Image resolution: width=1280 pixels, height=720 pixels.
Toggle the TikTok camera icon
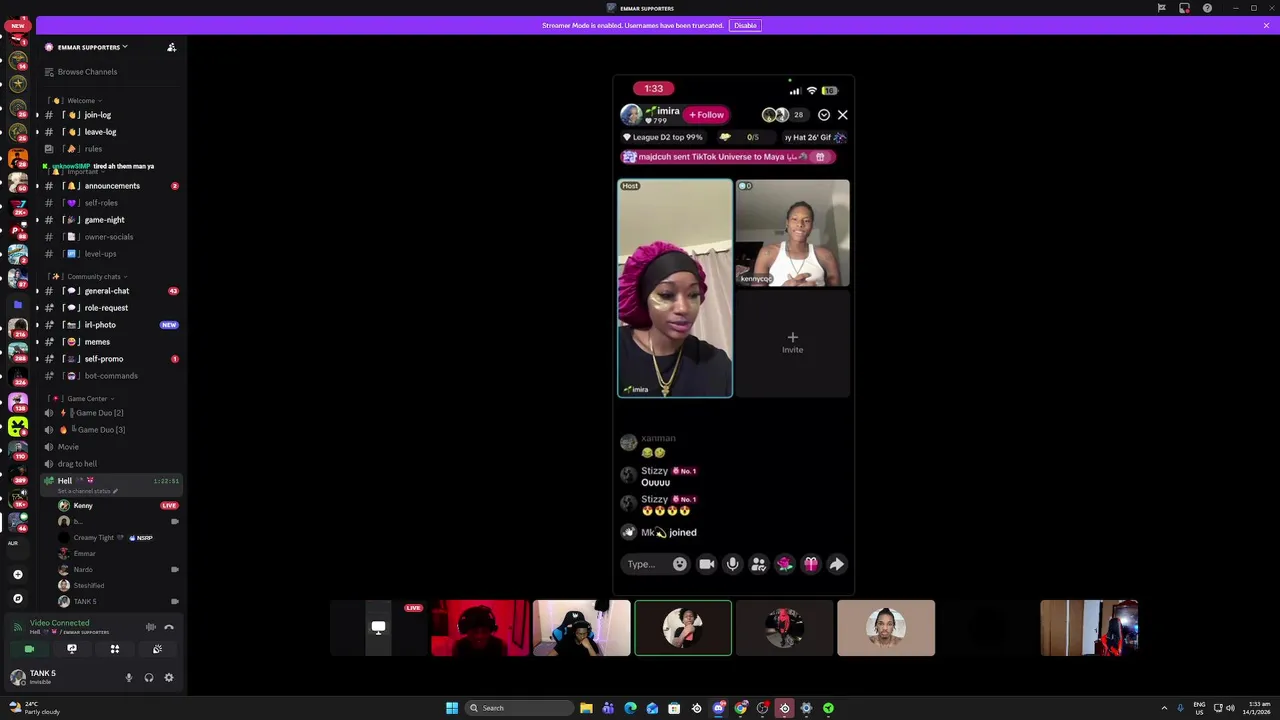(x=707, y=564)
